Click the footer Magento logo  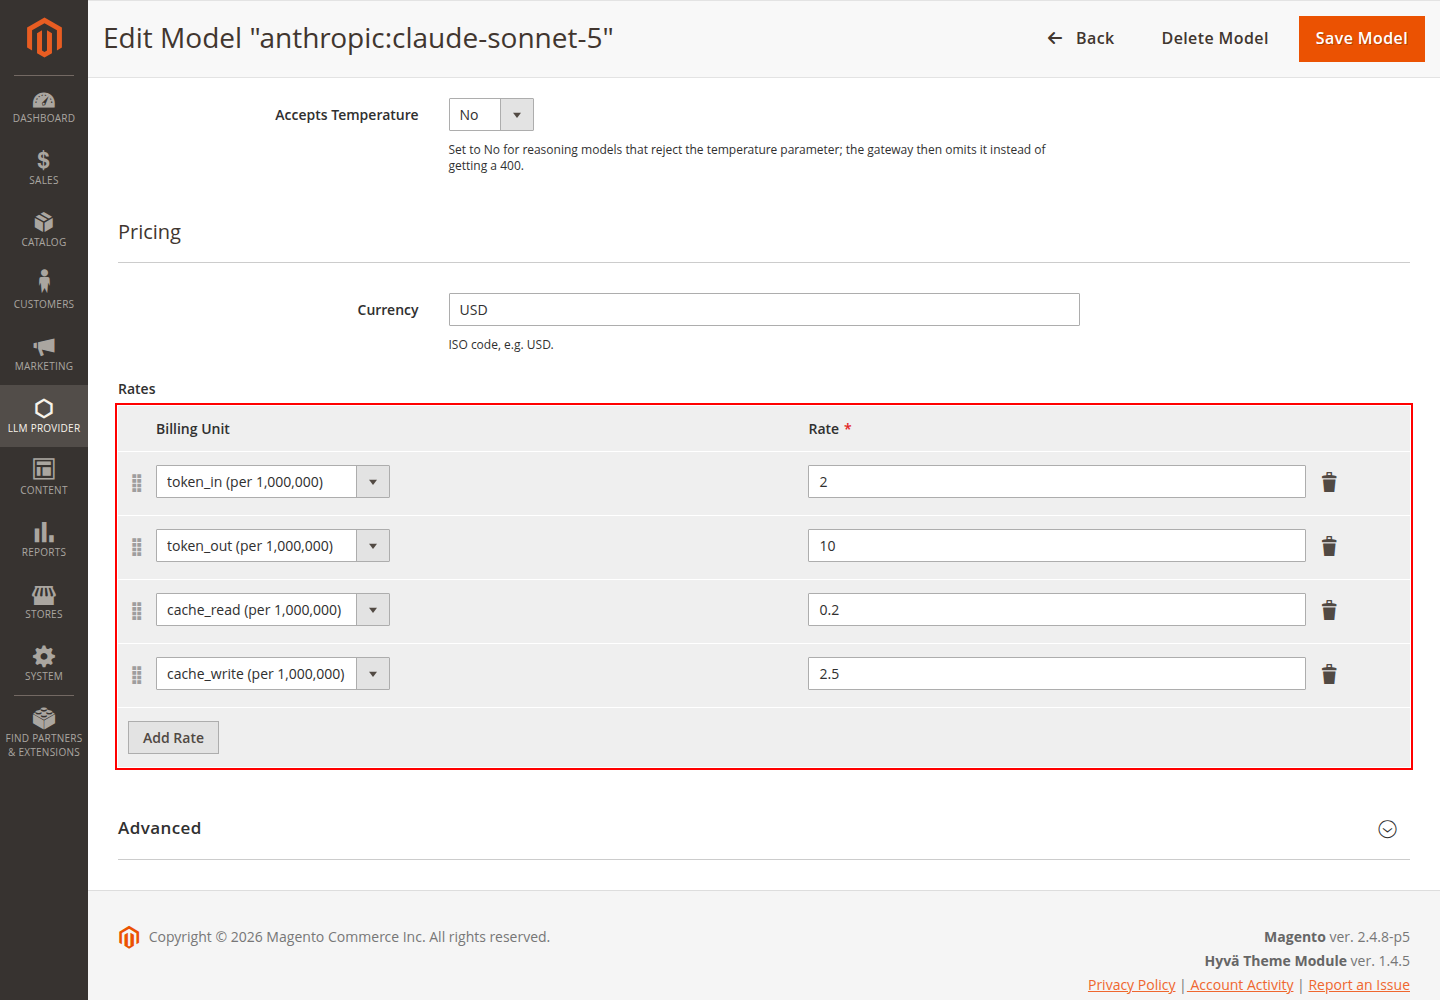point(129,937)
